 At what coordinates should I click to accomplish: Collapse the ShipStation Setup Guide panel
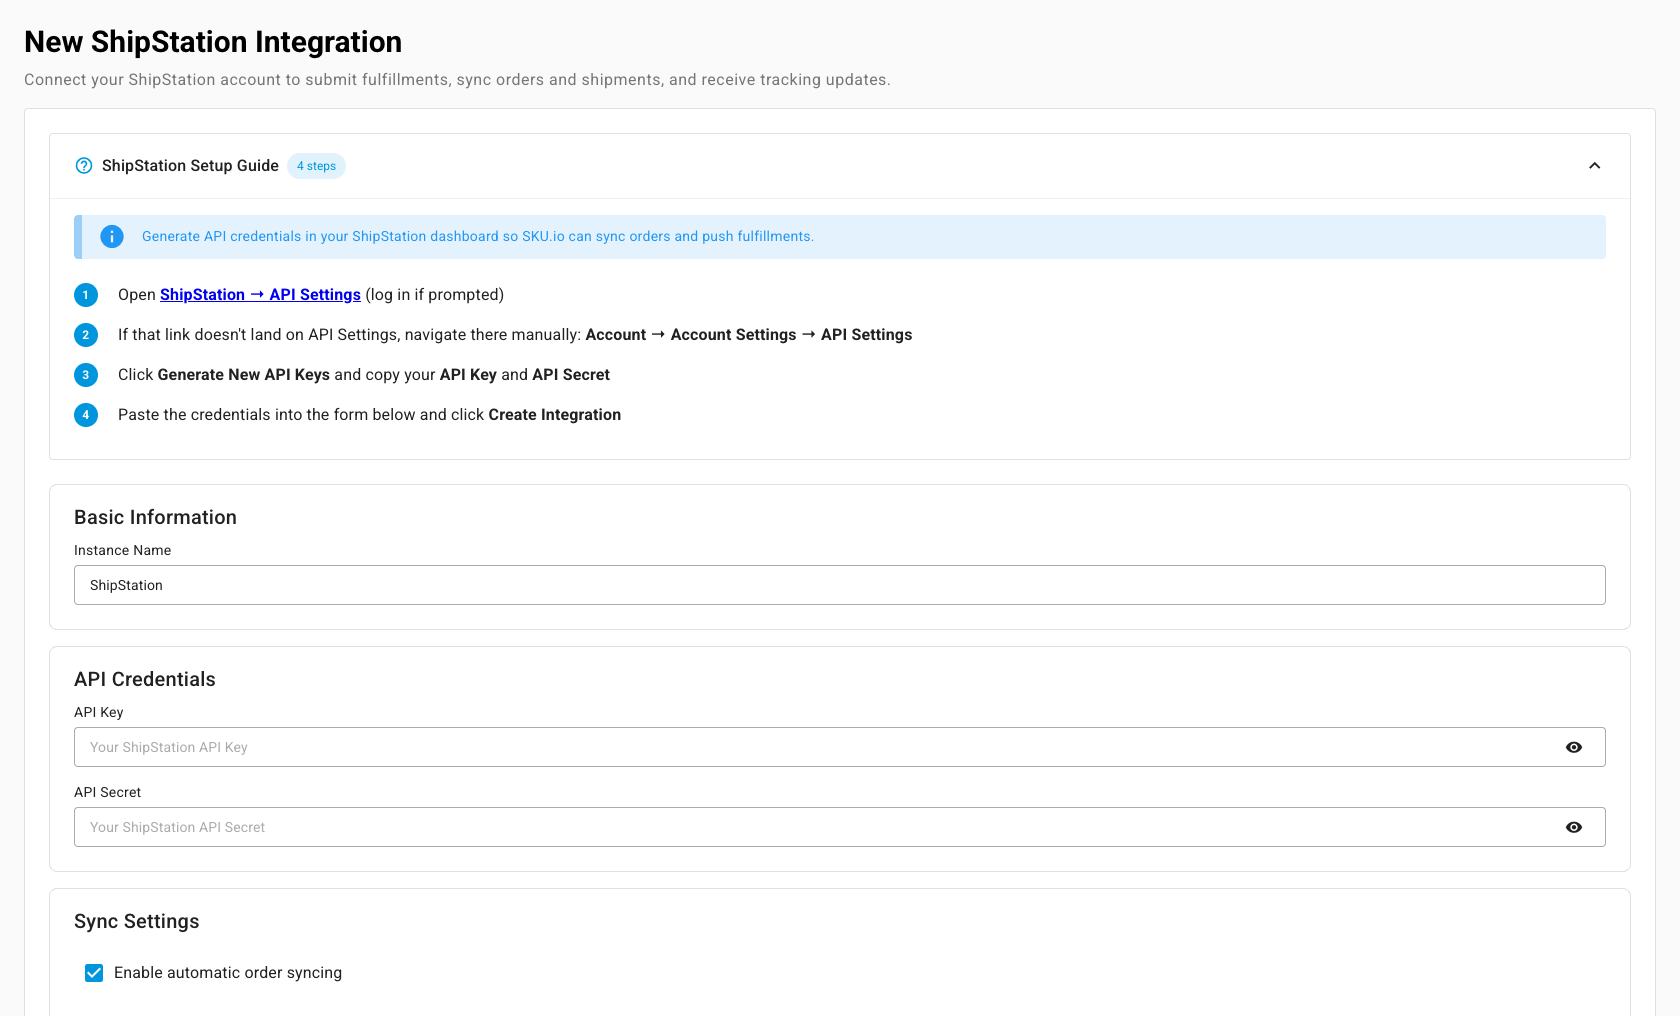[1595, 166]
